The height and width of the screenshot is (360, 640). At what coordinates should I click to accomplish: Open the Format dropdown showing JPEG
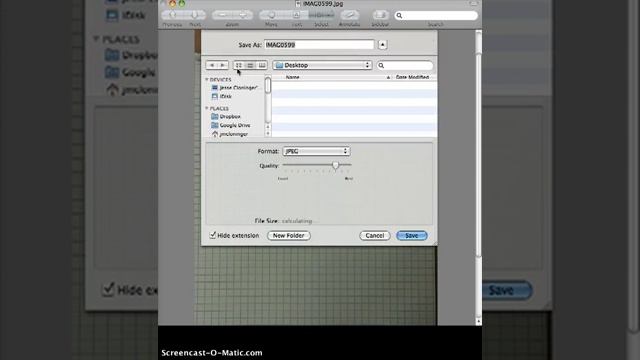tap(316, 151)
